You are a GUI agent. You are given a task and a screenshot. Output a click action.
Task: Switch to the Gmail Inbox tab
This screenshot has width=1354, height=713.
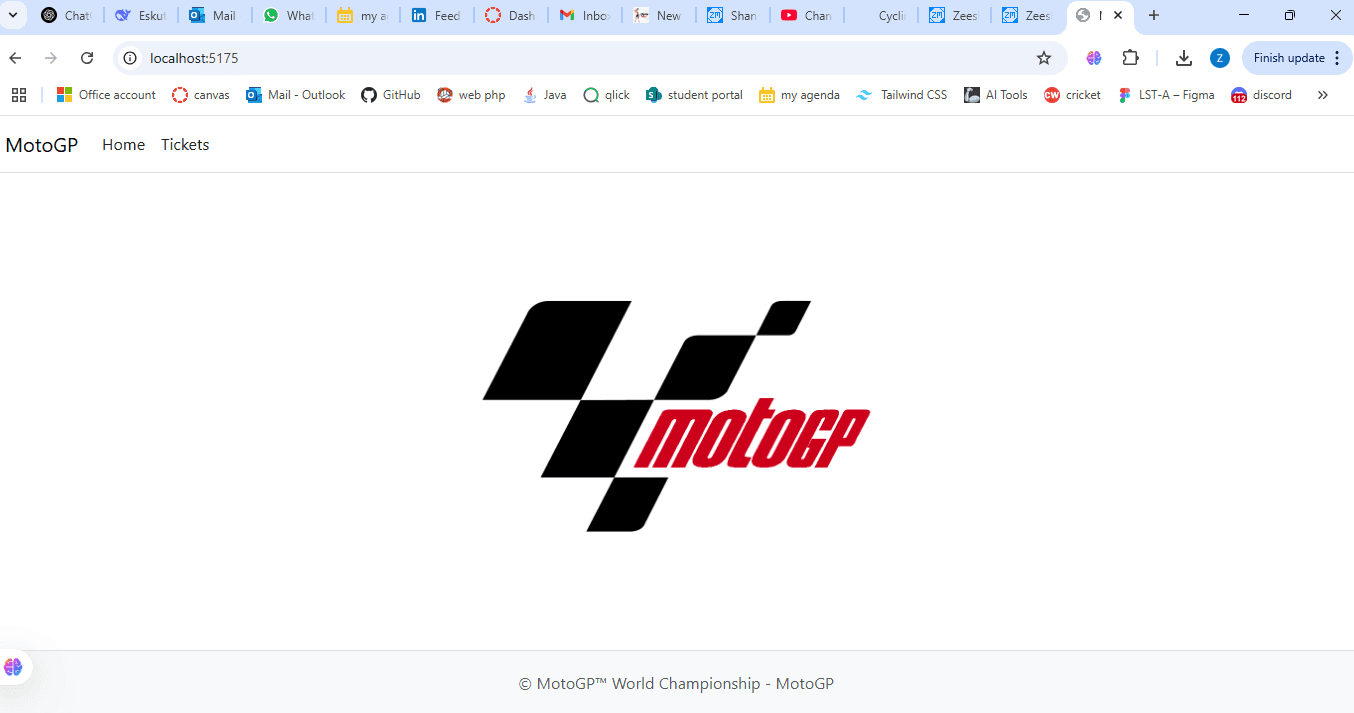tap(585, 15)
